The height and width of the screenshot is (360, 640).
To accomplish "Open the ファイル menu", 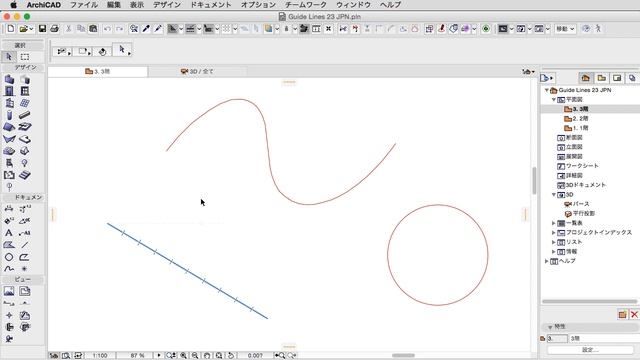I will (x=84, y=5).
